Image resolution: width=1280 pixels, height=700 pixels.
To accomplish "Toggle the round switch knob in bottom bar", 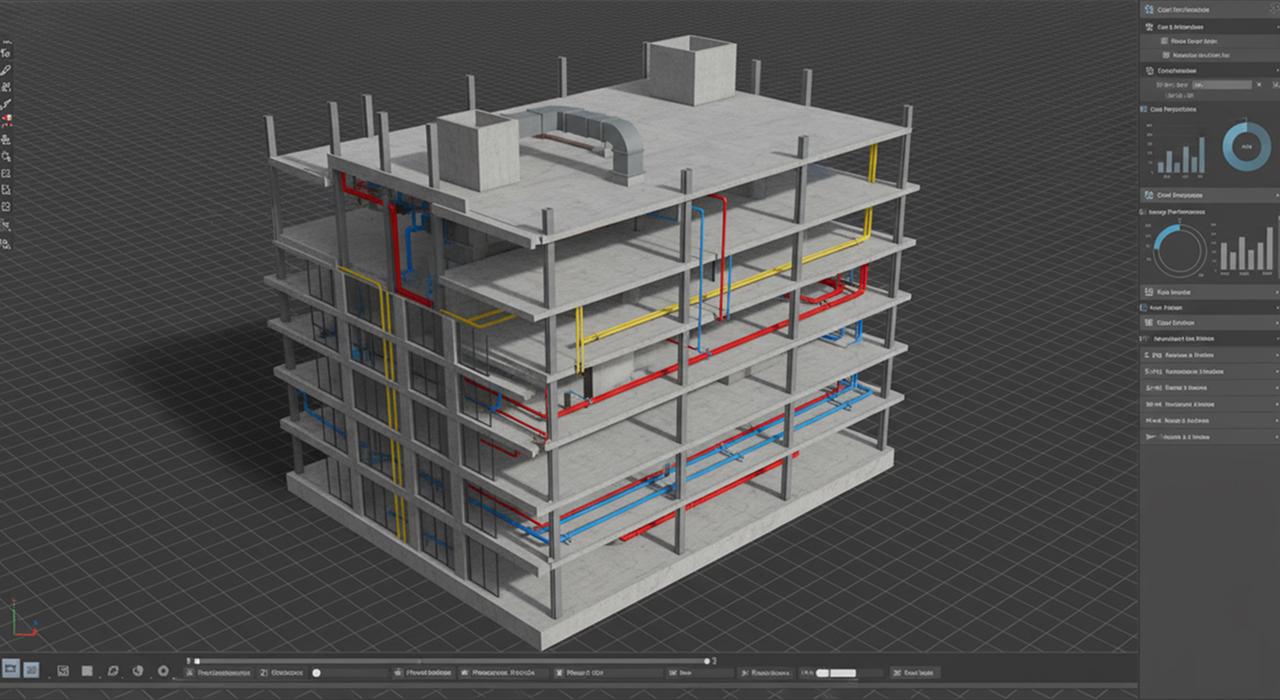I will coord(317,673).
